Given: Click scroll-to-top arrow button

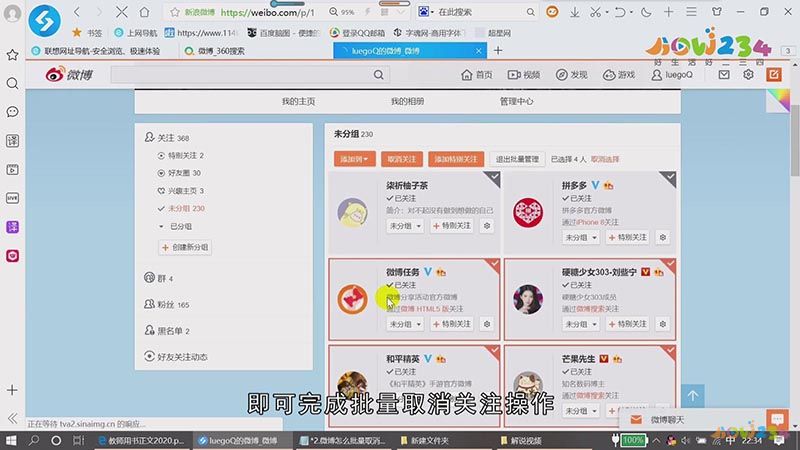Looking at the screenshot, I should pos(692,396).
